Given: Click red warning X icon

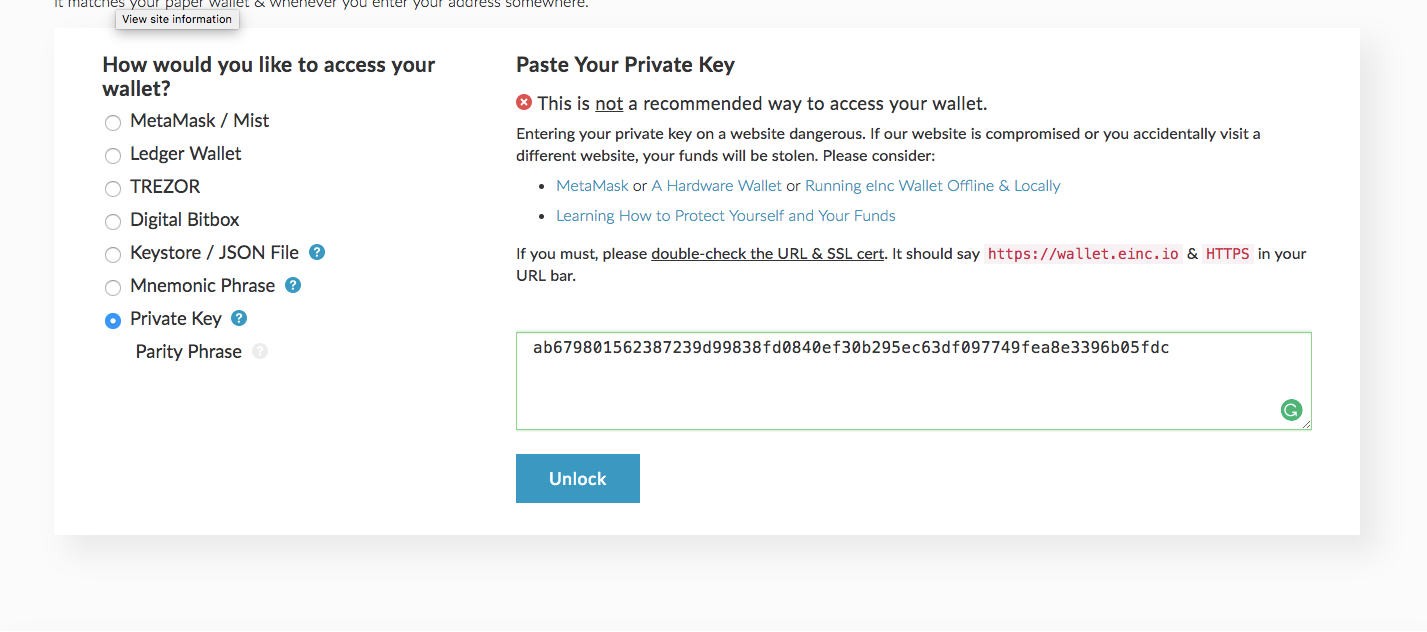Looking at the screenshot, I should pyautogui.click(x=524, y=102).
